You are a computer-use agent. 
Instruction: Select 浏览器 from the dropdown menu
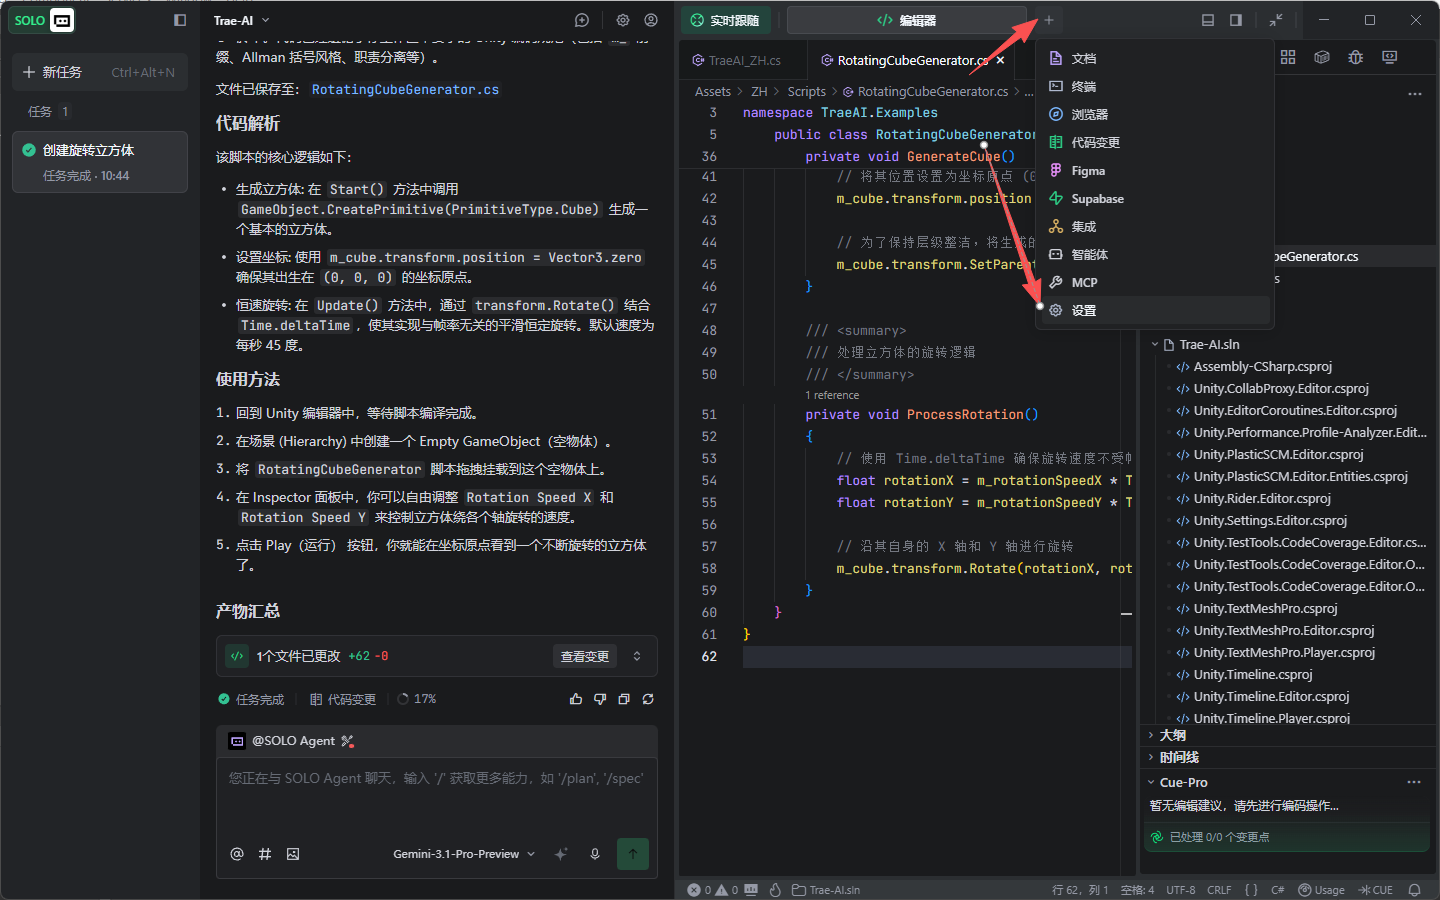(1154, 115)
